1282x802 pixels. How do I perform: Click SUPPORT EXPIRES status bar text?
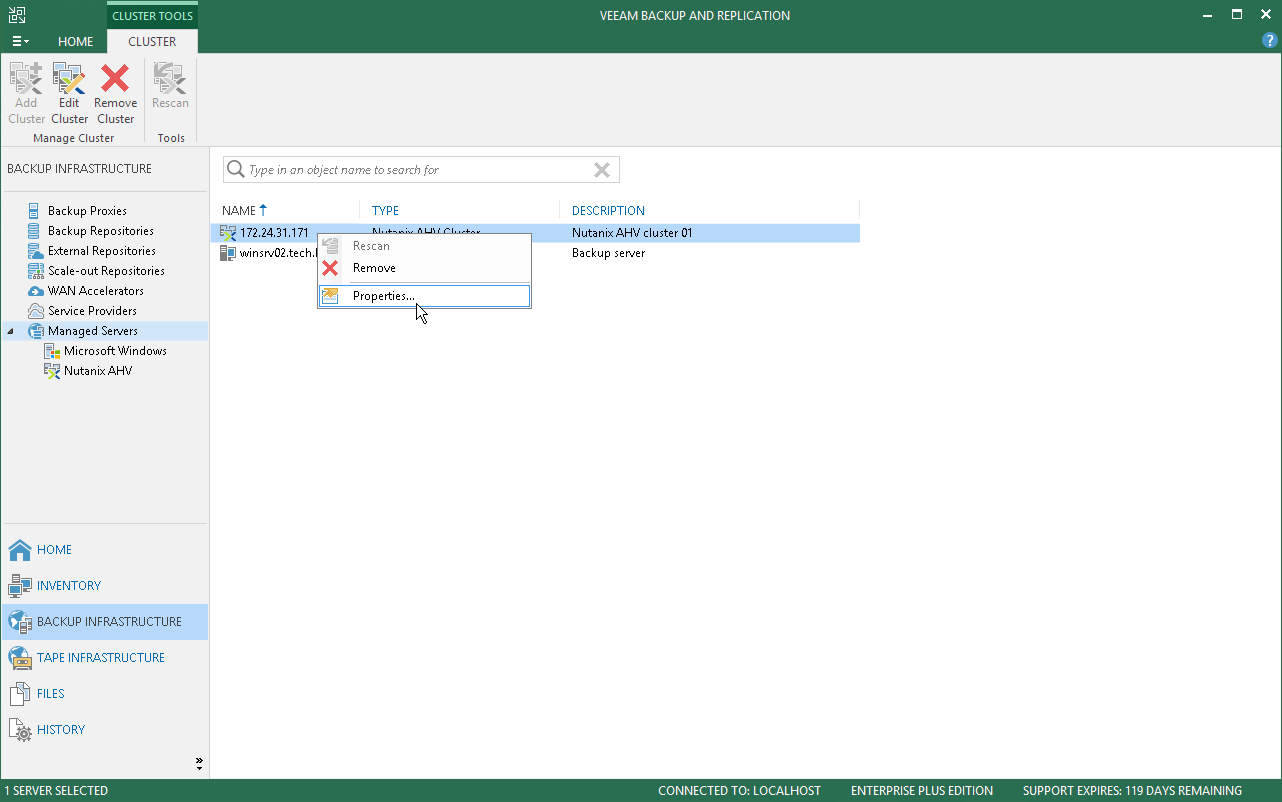pyautogui.click(x=1132, y=791)
